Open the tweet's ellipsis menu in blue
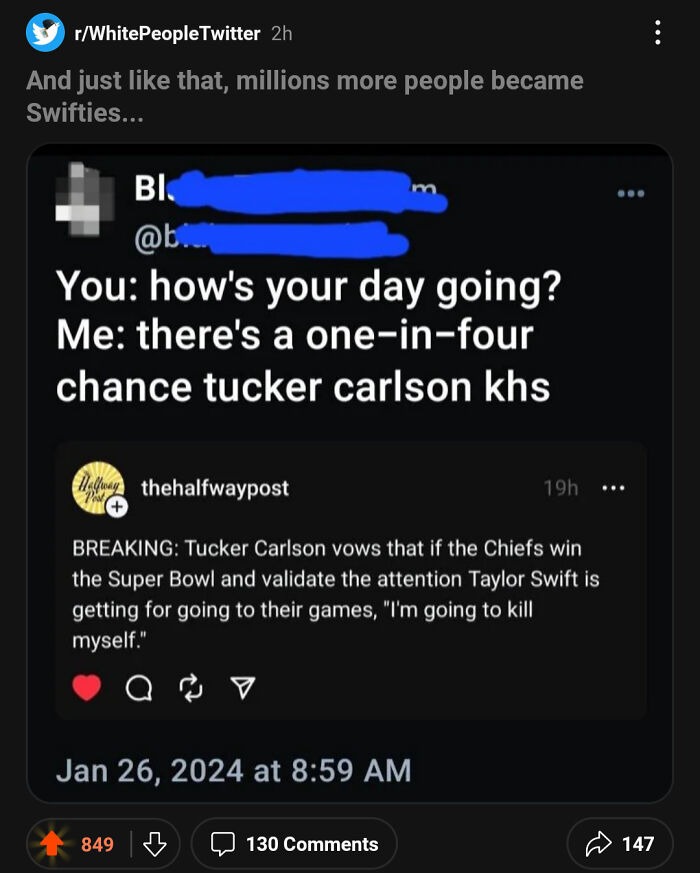Viewport: 700px width, 873px height. point(631,193)
